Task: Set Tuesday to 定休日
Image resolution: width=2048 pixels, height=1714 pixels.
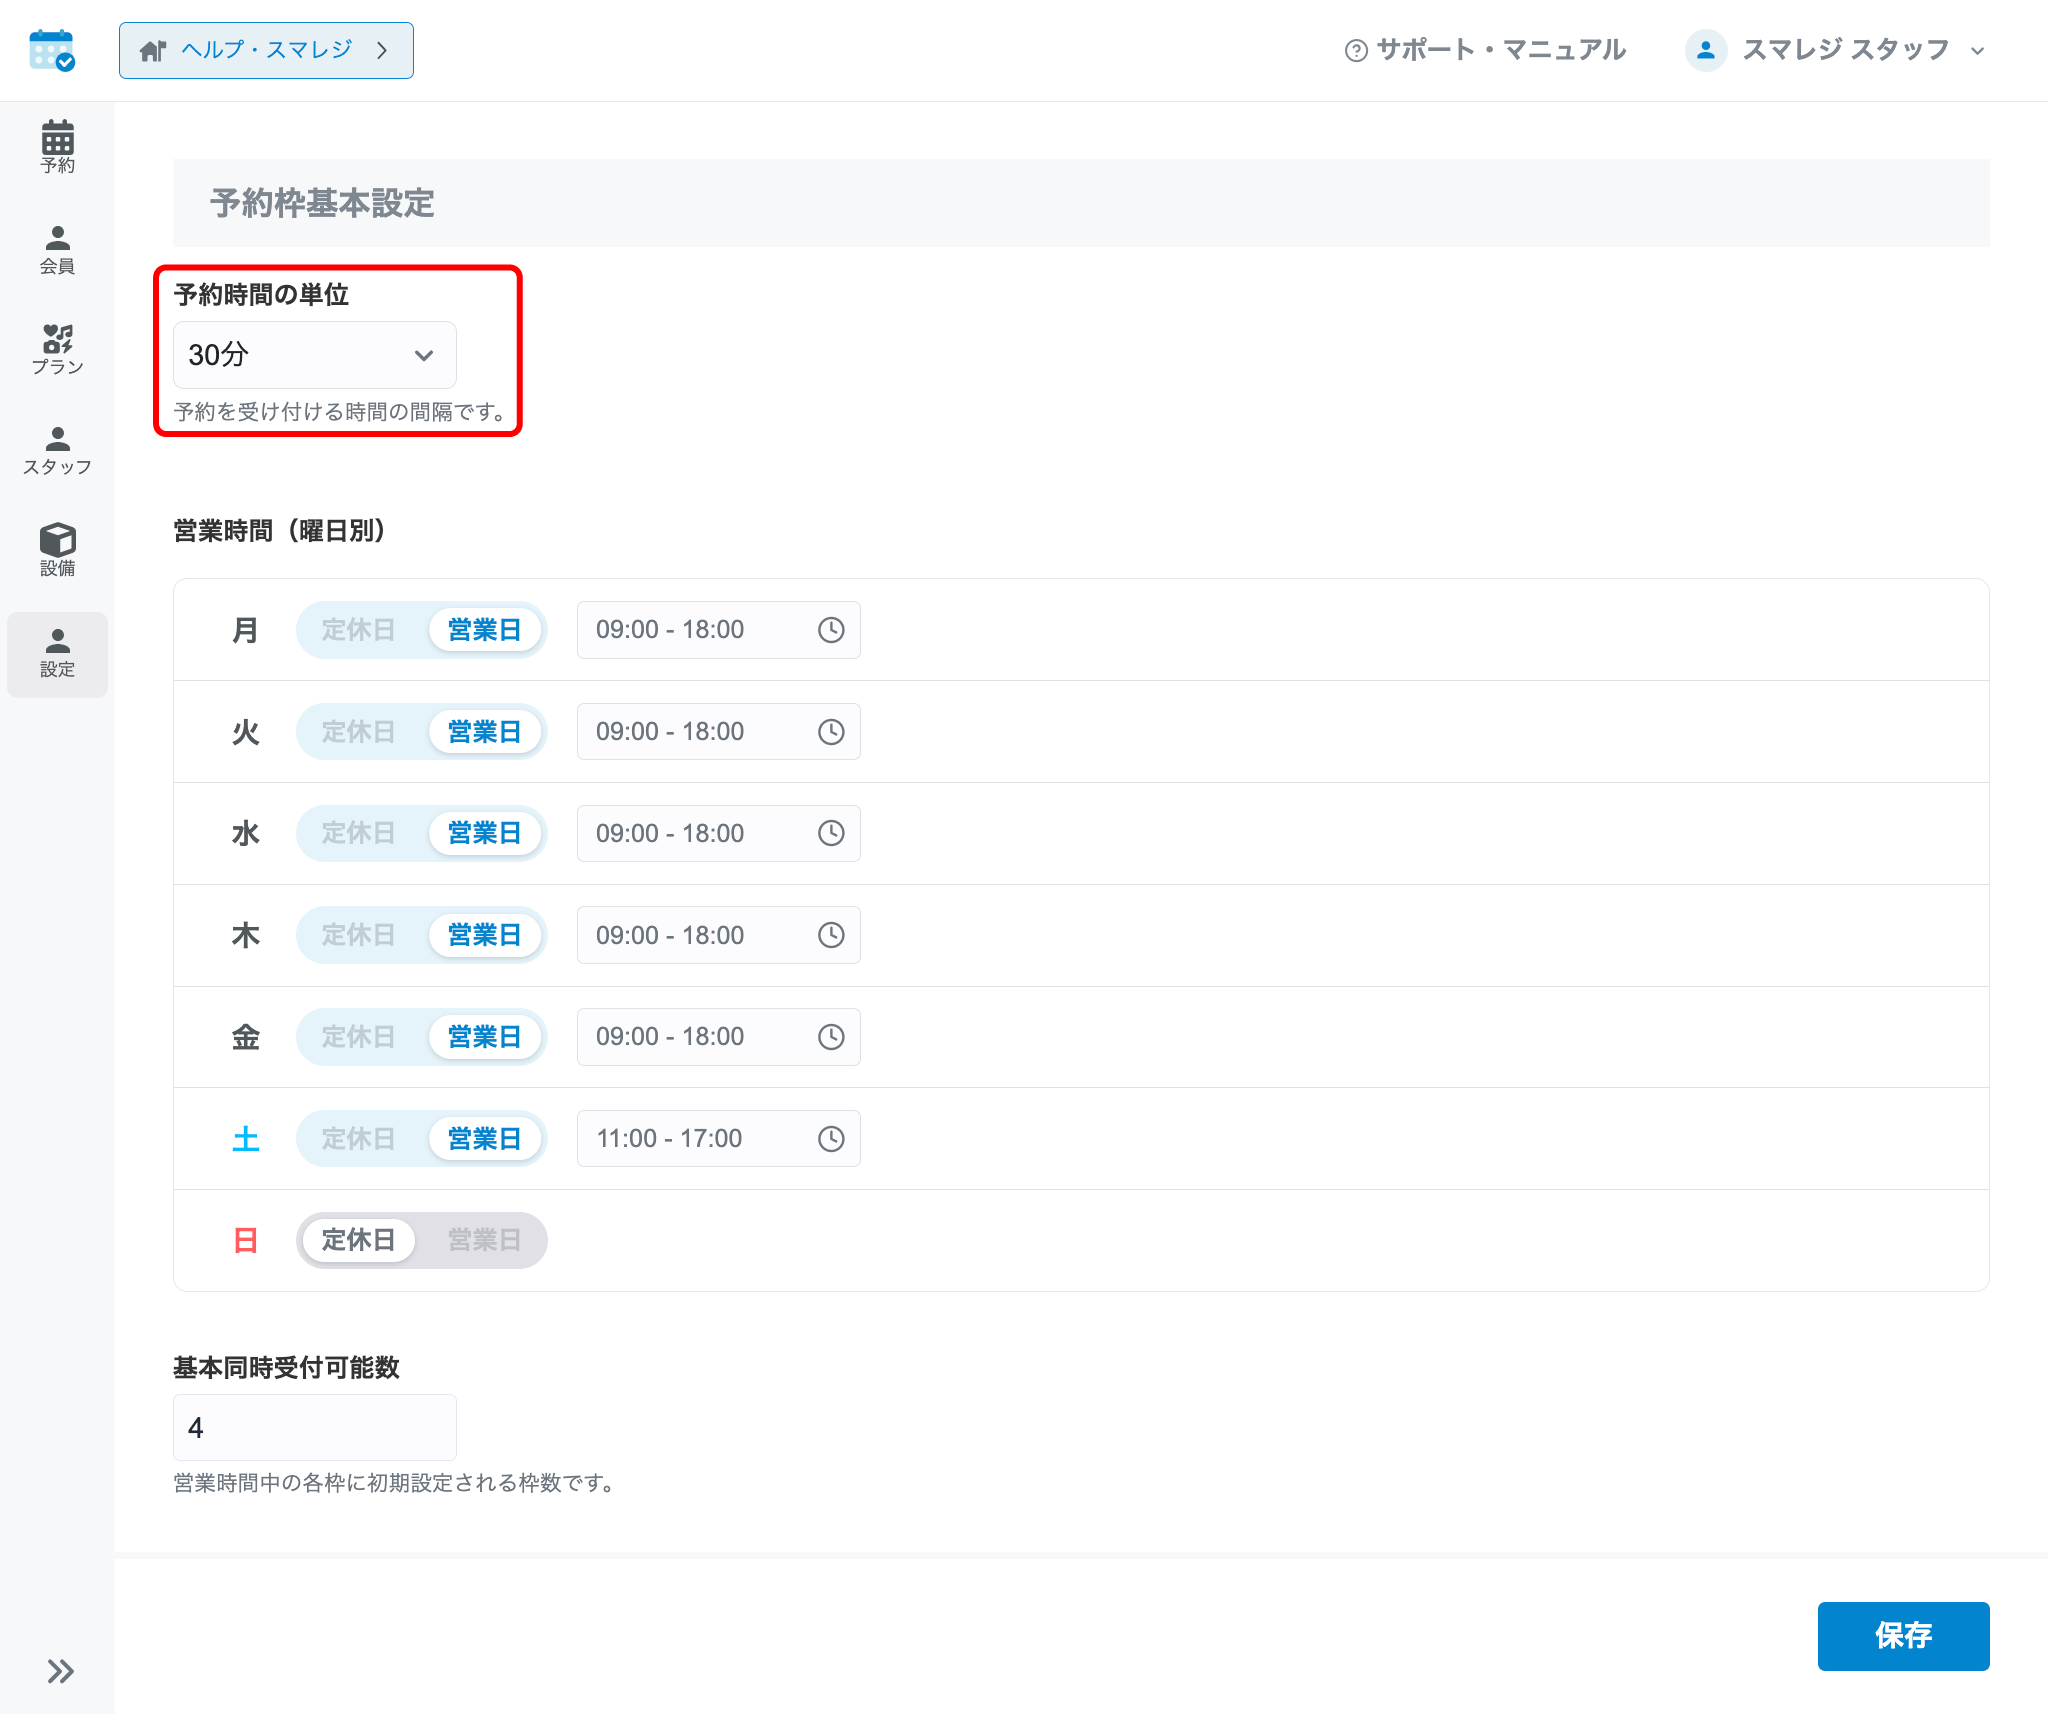Action: click(358, 732)
